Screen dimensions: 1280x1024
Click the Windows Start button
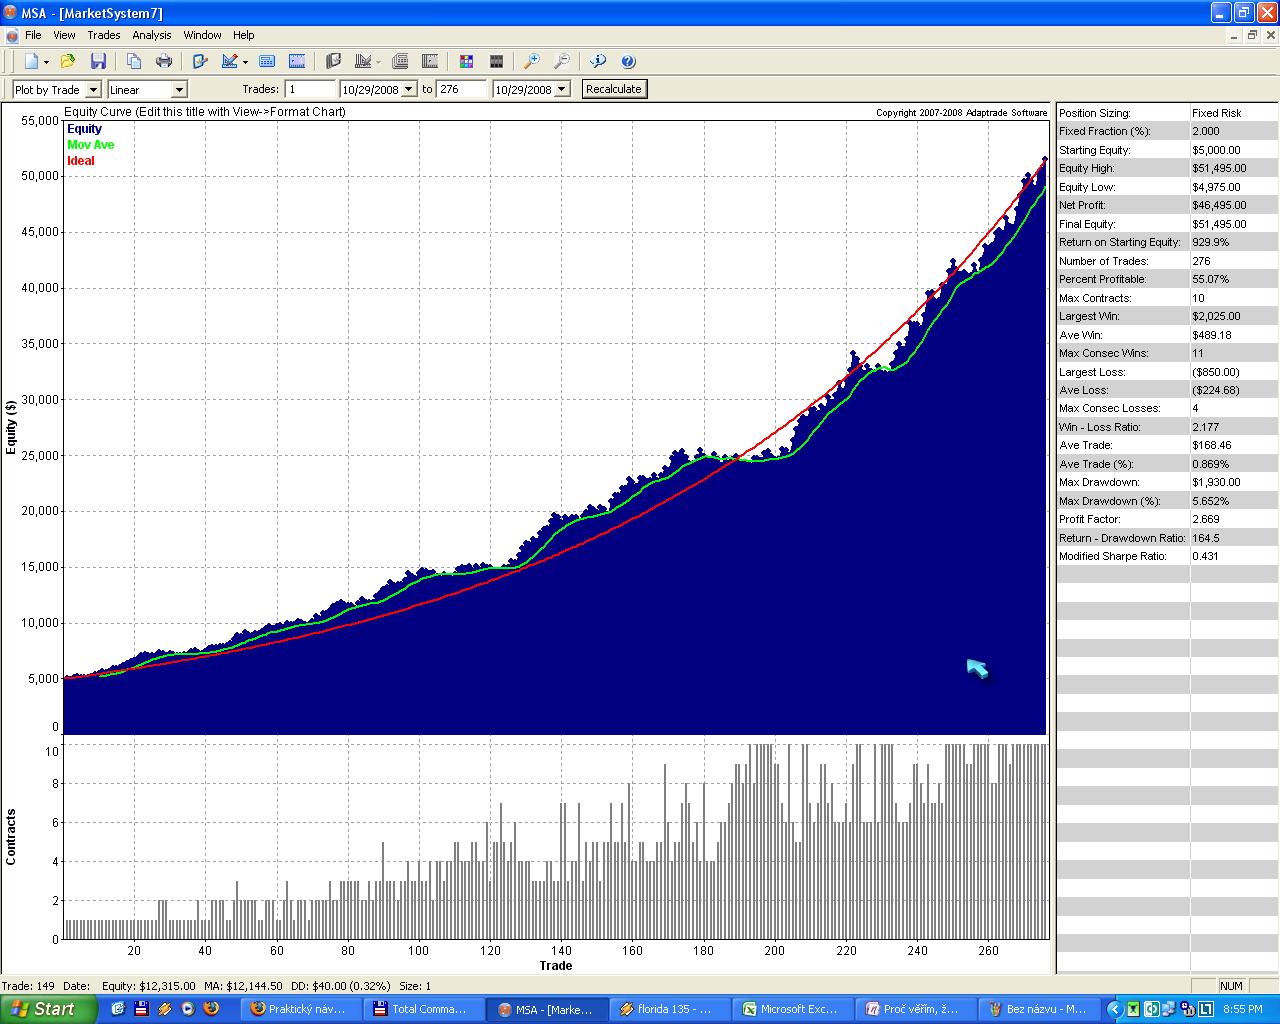click(49, 1009)
